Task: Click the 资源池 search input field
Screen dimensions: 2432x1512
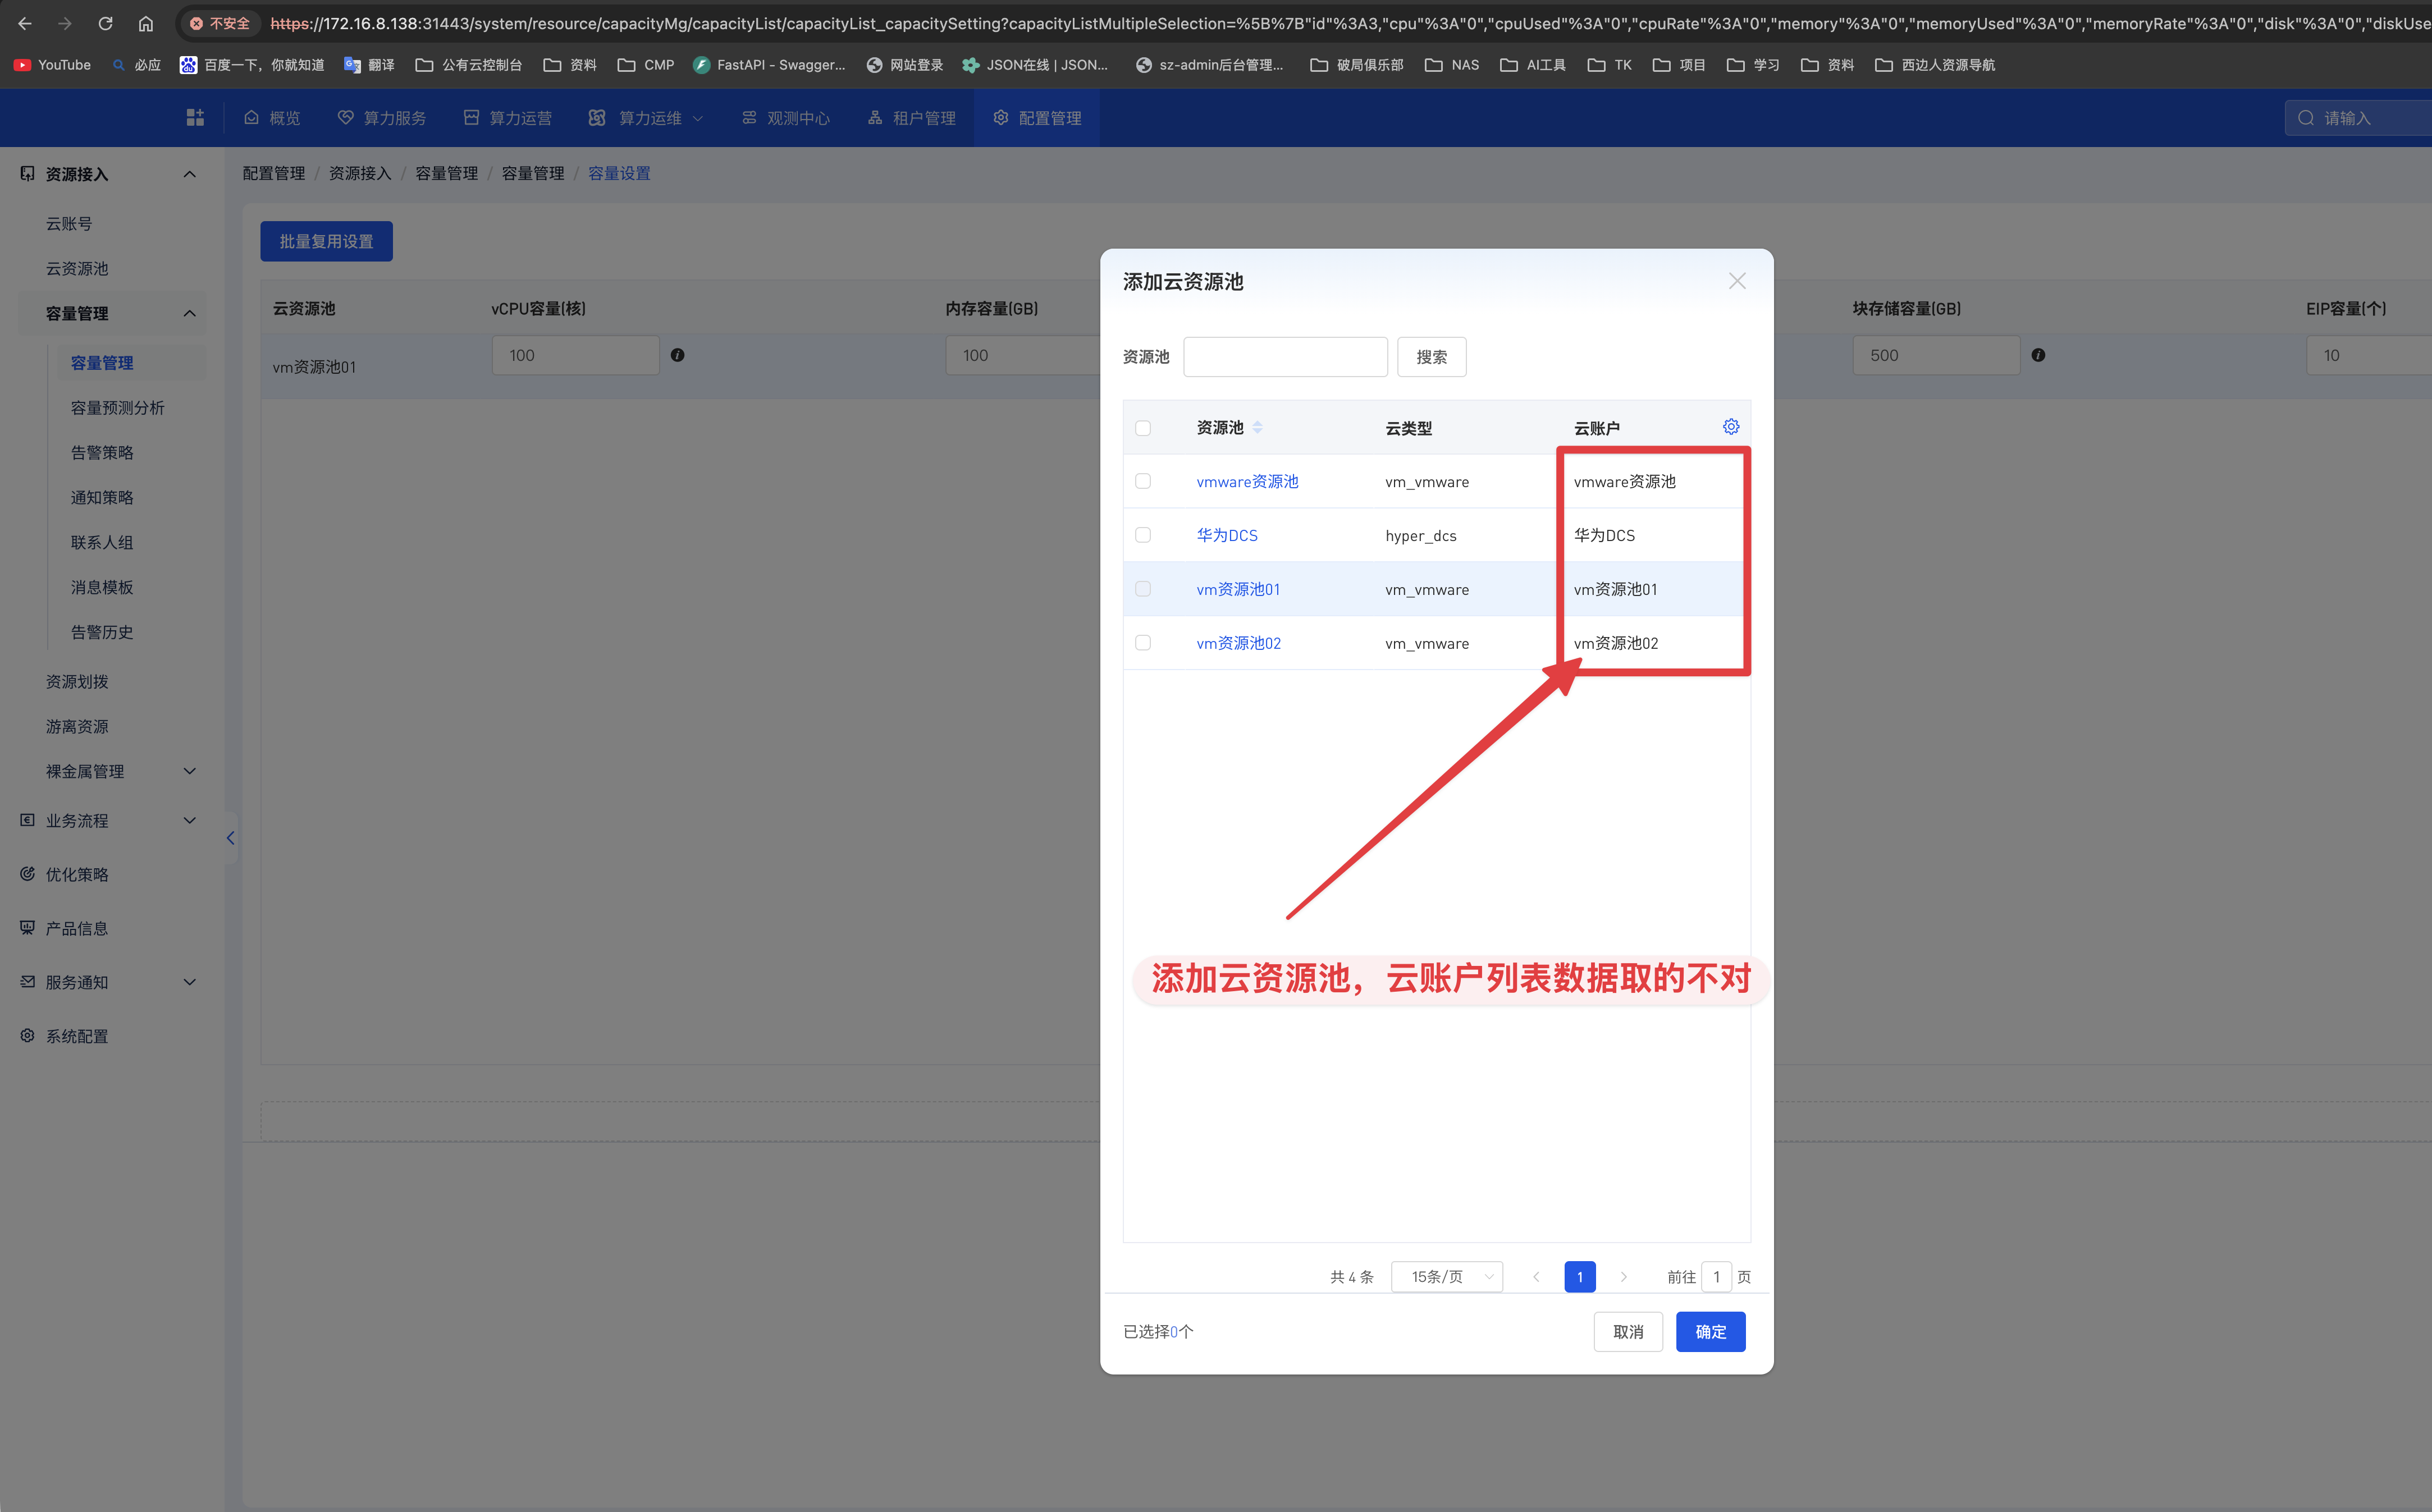Action: pos(1285,357)
